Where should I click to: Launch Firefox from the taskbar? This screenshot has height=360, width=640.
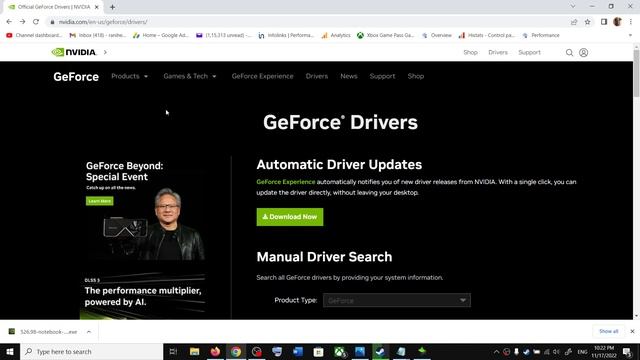(215, 351)
